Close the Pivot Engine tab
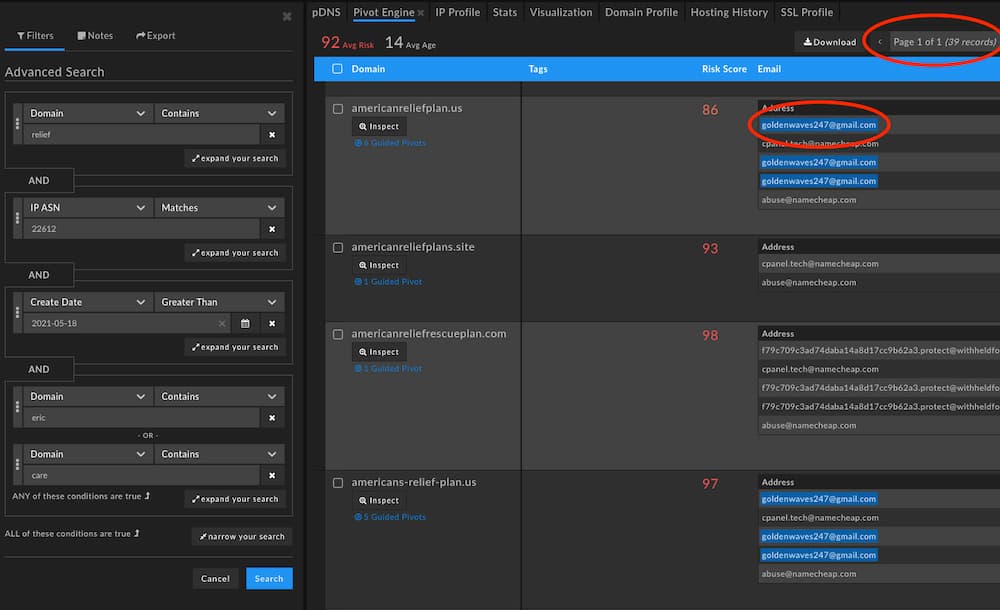This screenshot has height=610, width=1000. [x=421, y=13]
